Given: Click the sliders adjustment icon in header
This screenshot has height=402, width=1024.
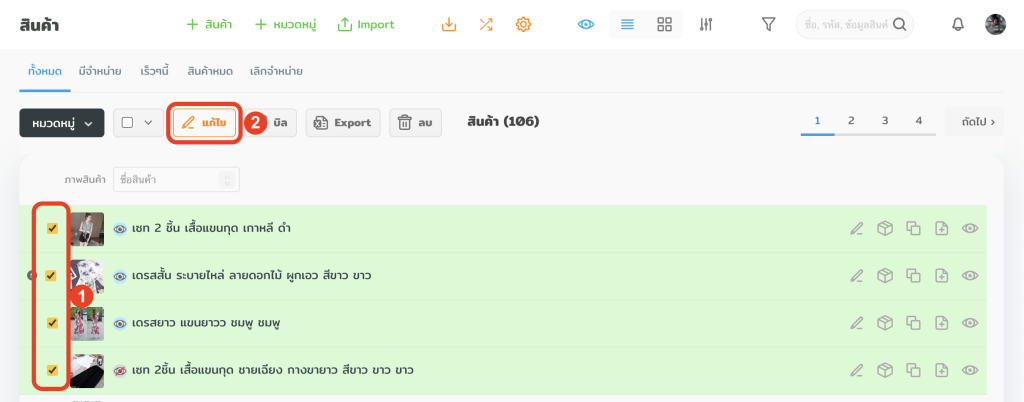Looking at the screenshot, I should tap(706, 24).
